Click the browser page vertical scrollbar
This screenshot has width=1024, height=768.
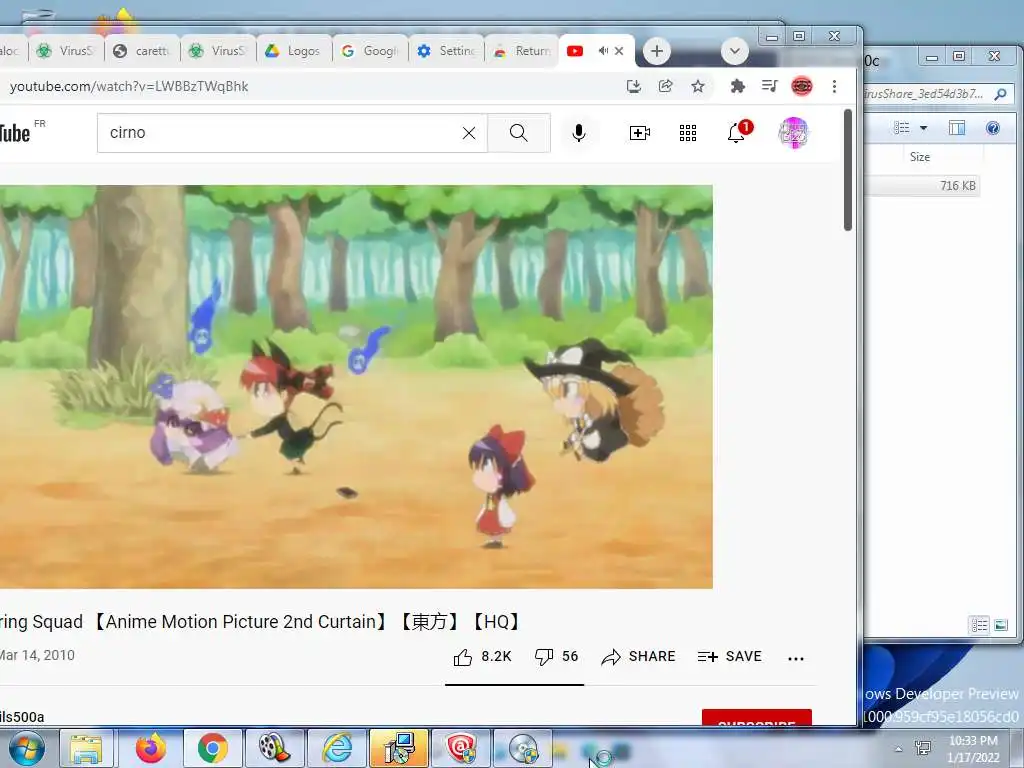pos(848,170)
